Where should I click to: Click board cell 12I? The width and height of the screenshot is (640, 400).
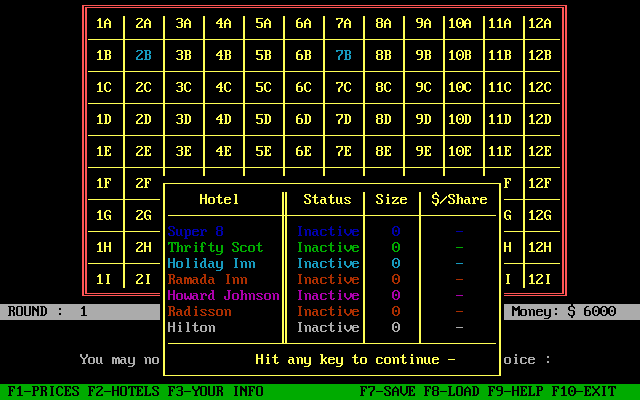[540, 279]
